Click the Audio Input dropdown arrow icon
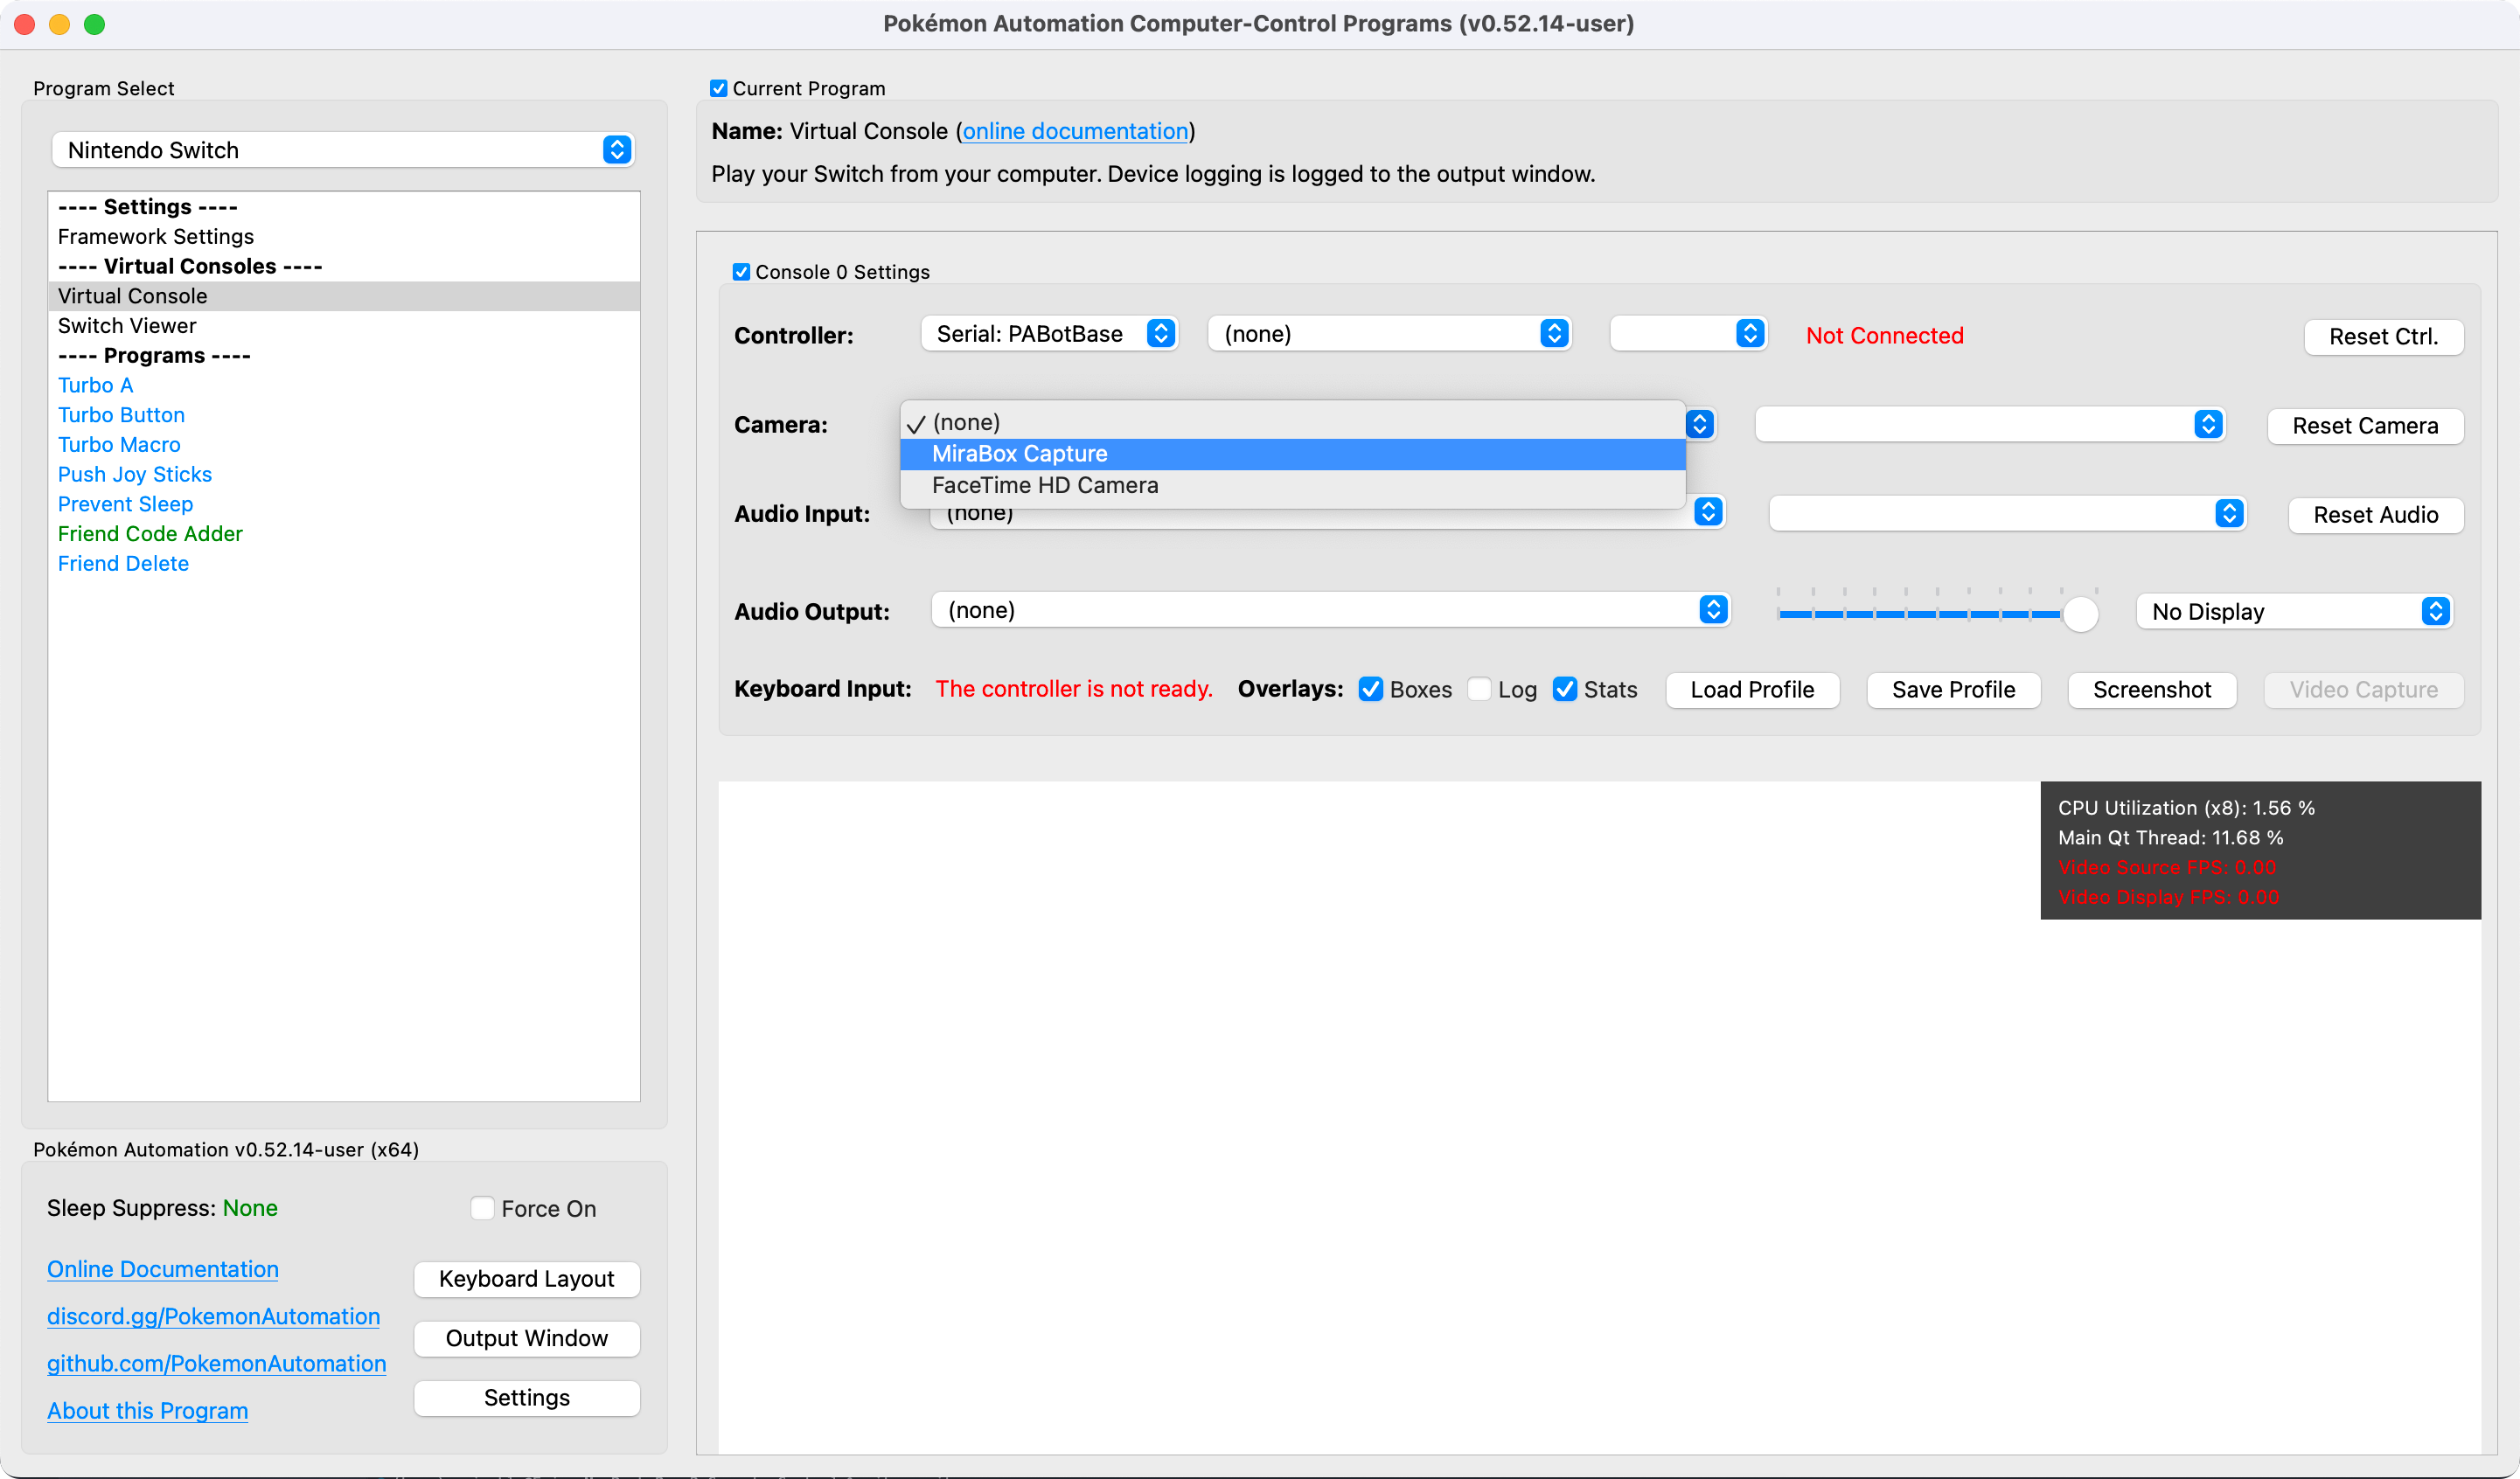Viewport: 2520px width, 1479px height. (1708, 513)
